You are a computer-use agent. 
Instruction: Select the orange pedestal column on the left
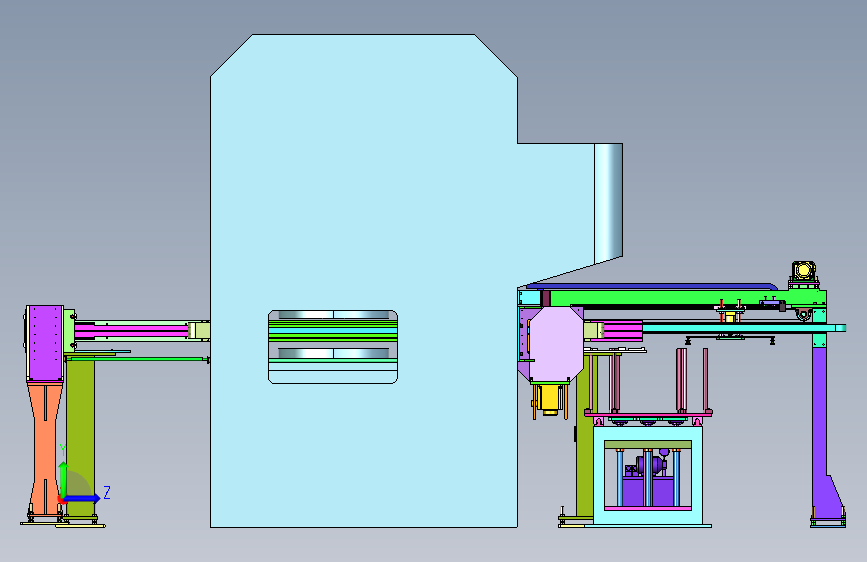pyautogui.click(x=44, y=448)
